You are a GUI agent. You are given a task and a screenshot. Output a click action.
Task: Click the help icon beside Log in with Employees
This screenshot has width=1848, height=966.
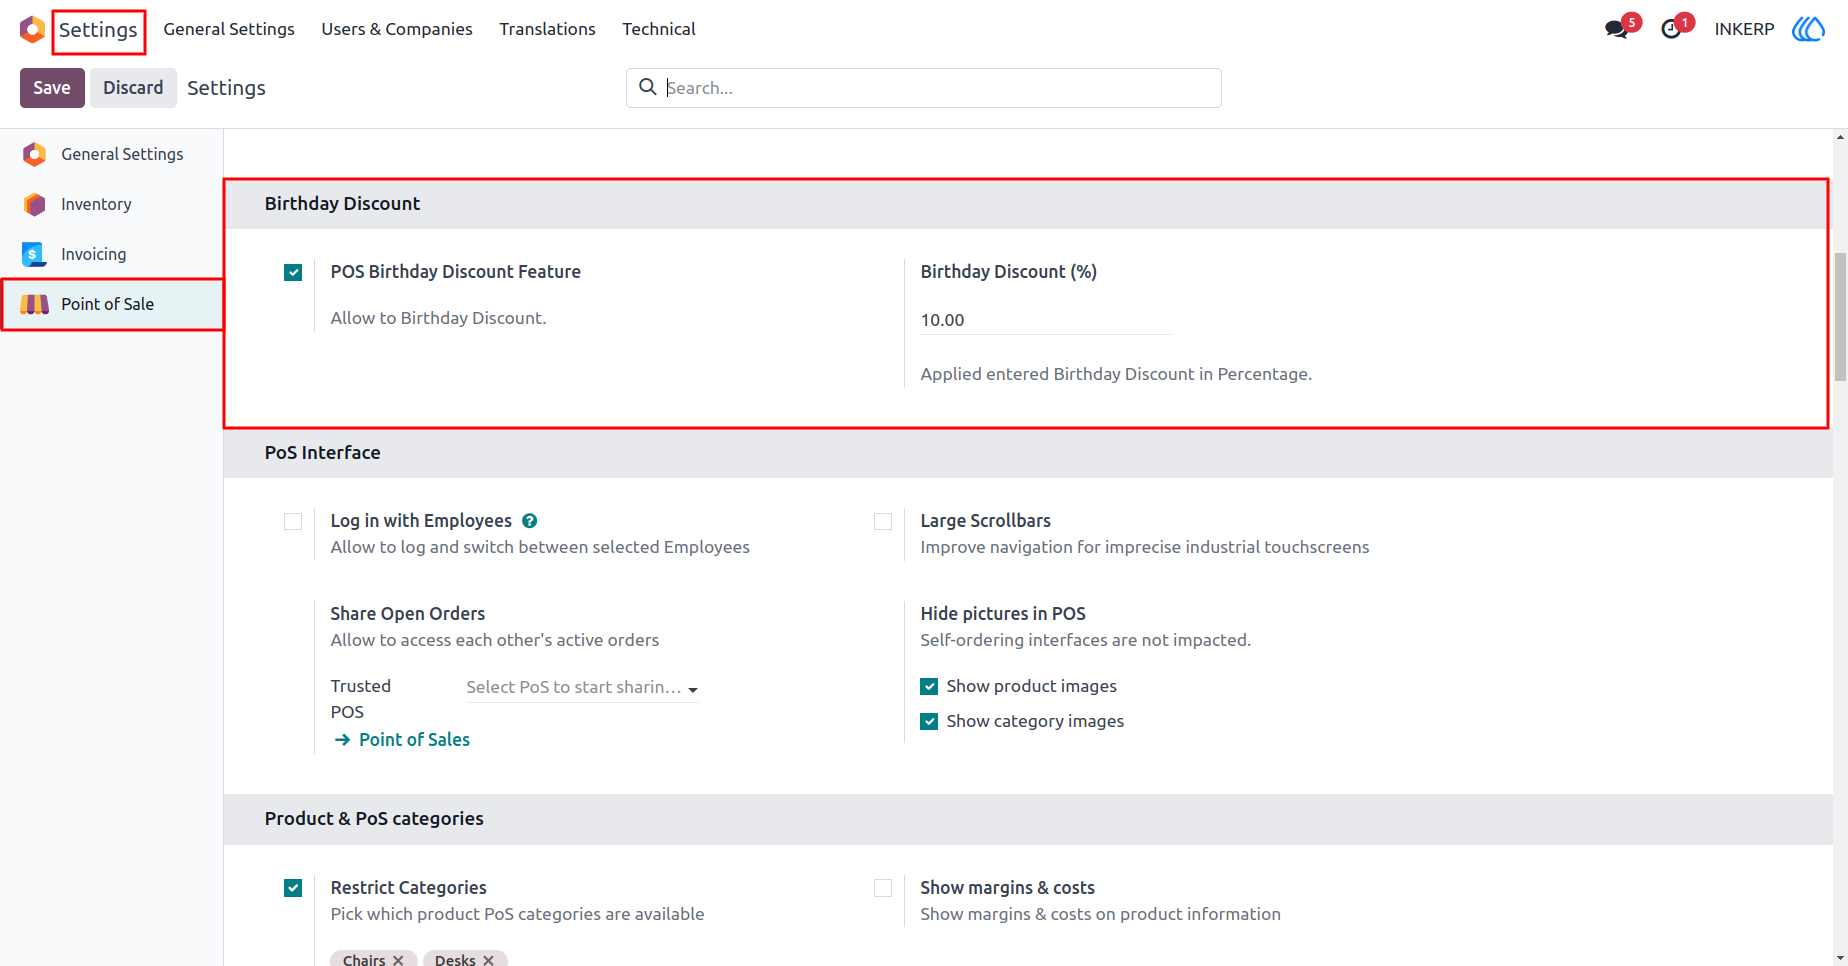pos(530,521)
